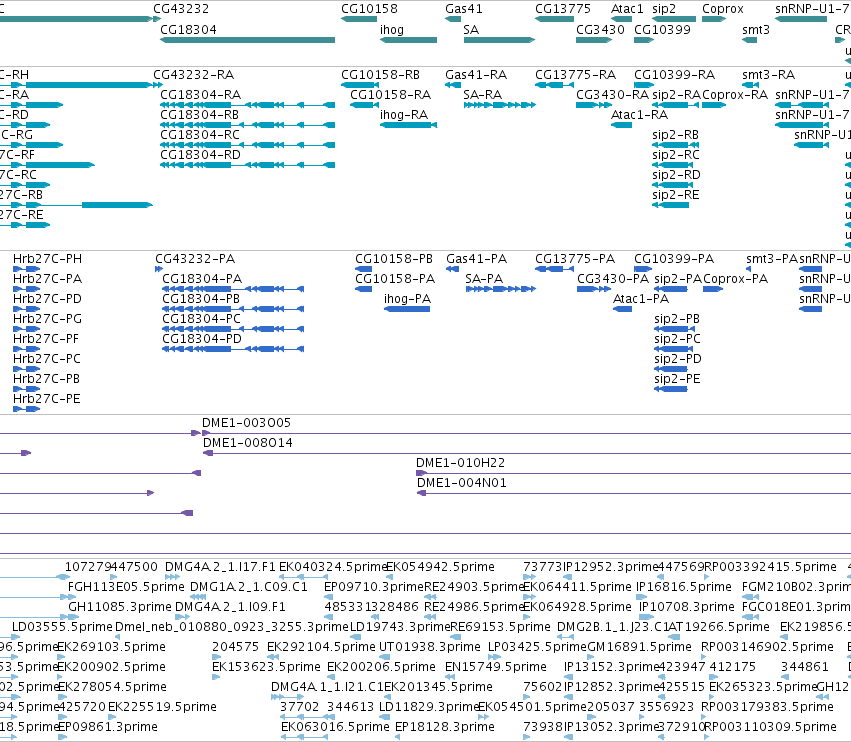851x742 pixels.
Task: Select the FGH113E05.5prime EST label
Action: click(126, 587)
